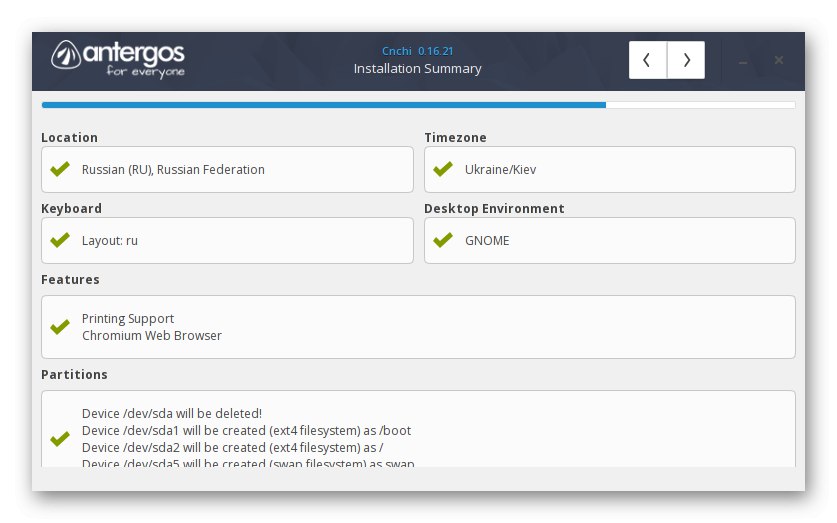This screenshot has height=523, width=837.
Task: Select the Ukraine/Kiev timezone entry
Action: click(500, 170)
